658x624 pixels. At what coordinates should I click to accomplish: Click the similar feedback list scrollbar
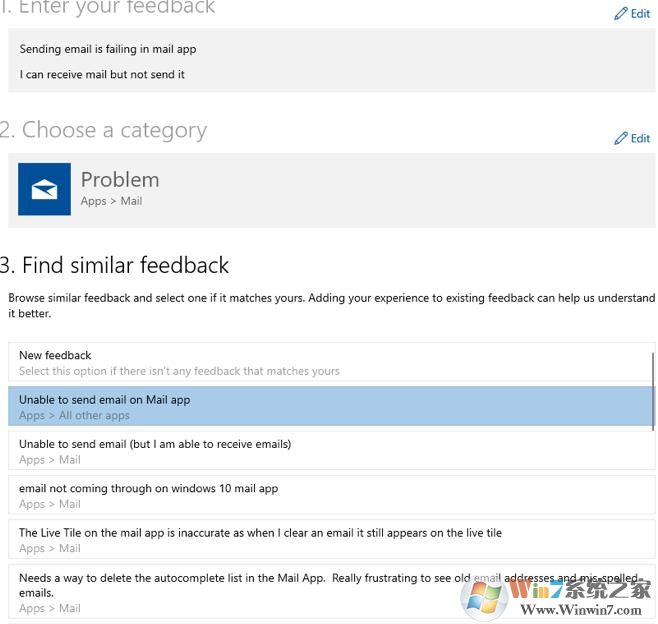[x=653, y=390]
